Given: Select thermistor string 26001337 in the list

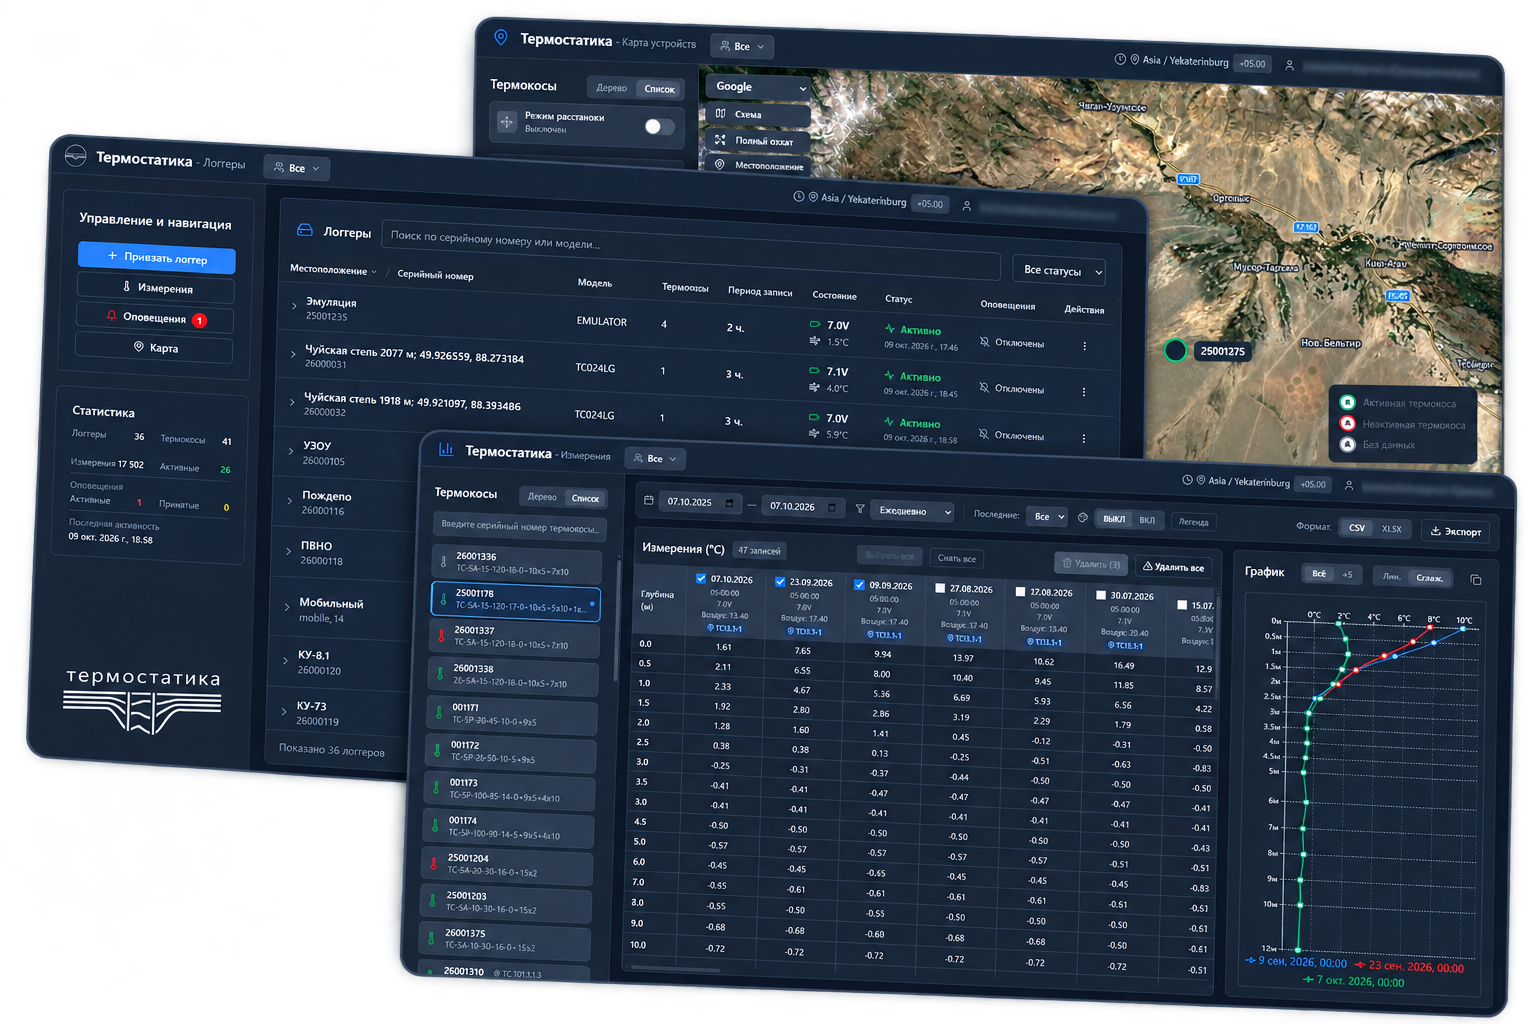Looking at the screenshot, I should coord(514,637).
